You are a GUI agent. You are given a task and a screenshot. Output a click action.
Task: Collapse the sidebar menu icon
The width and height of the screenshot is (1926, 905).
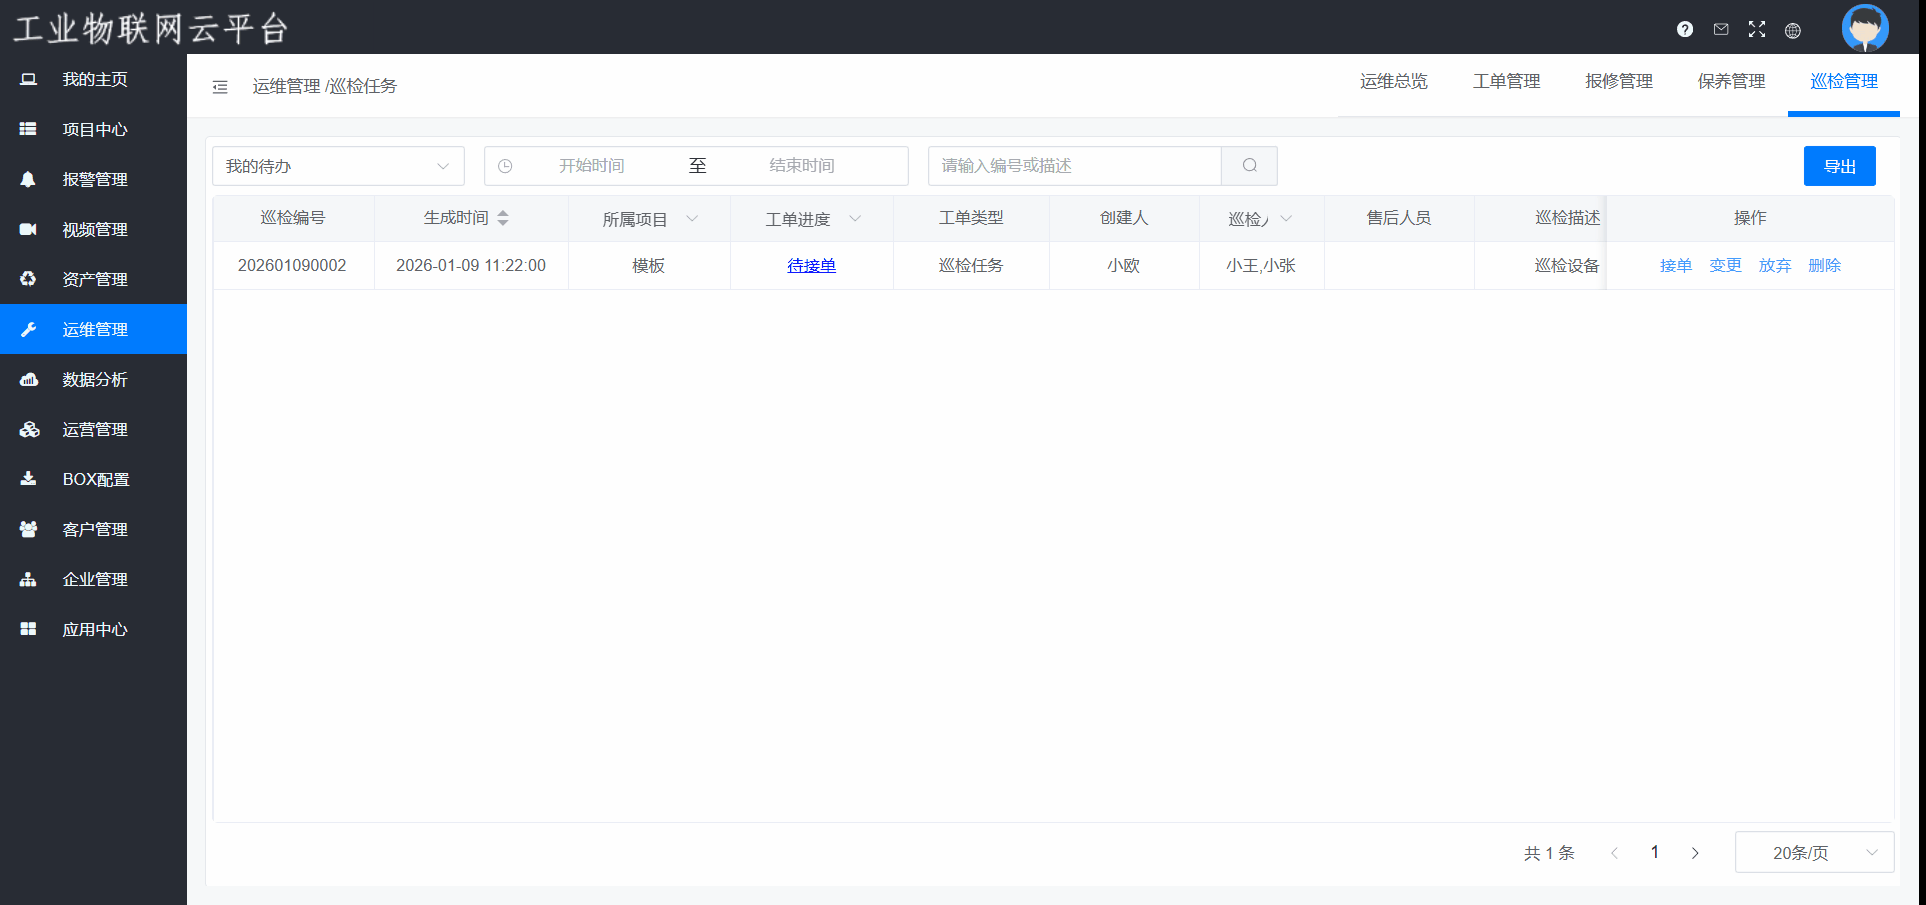click(220, 87)
